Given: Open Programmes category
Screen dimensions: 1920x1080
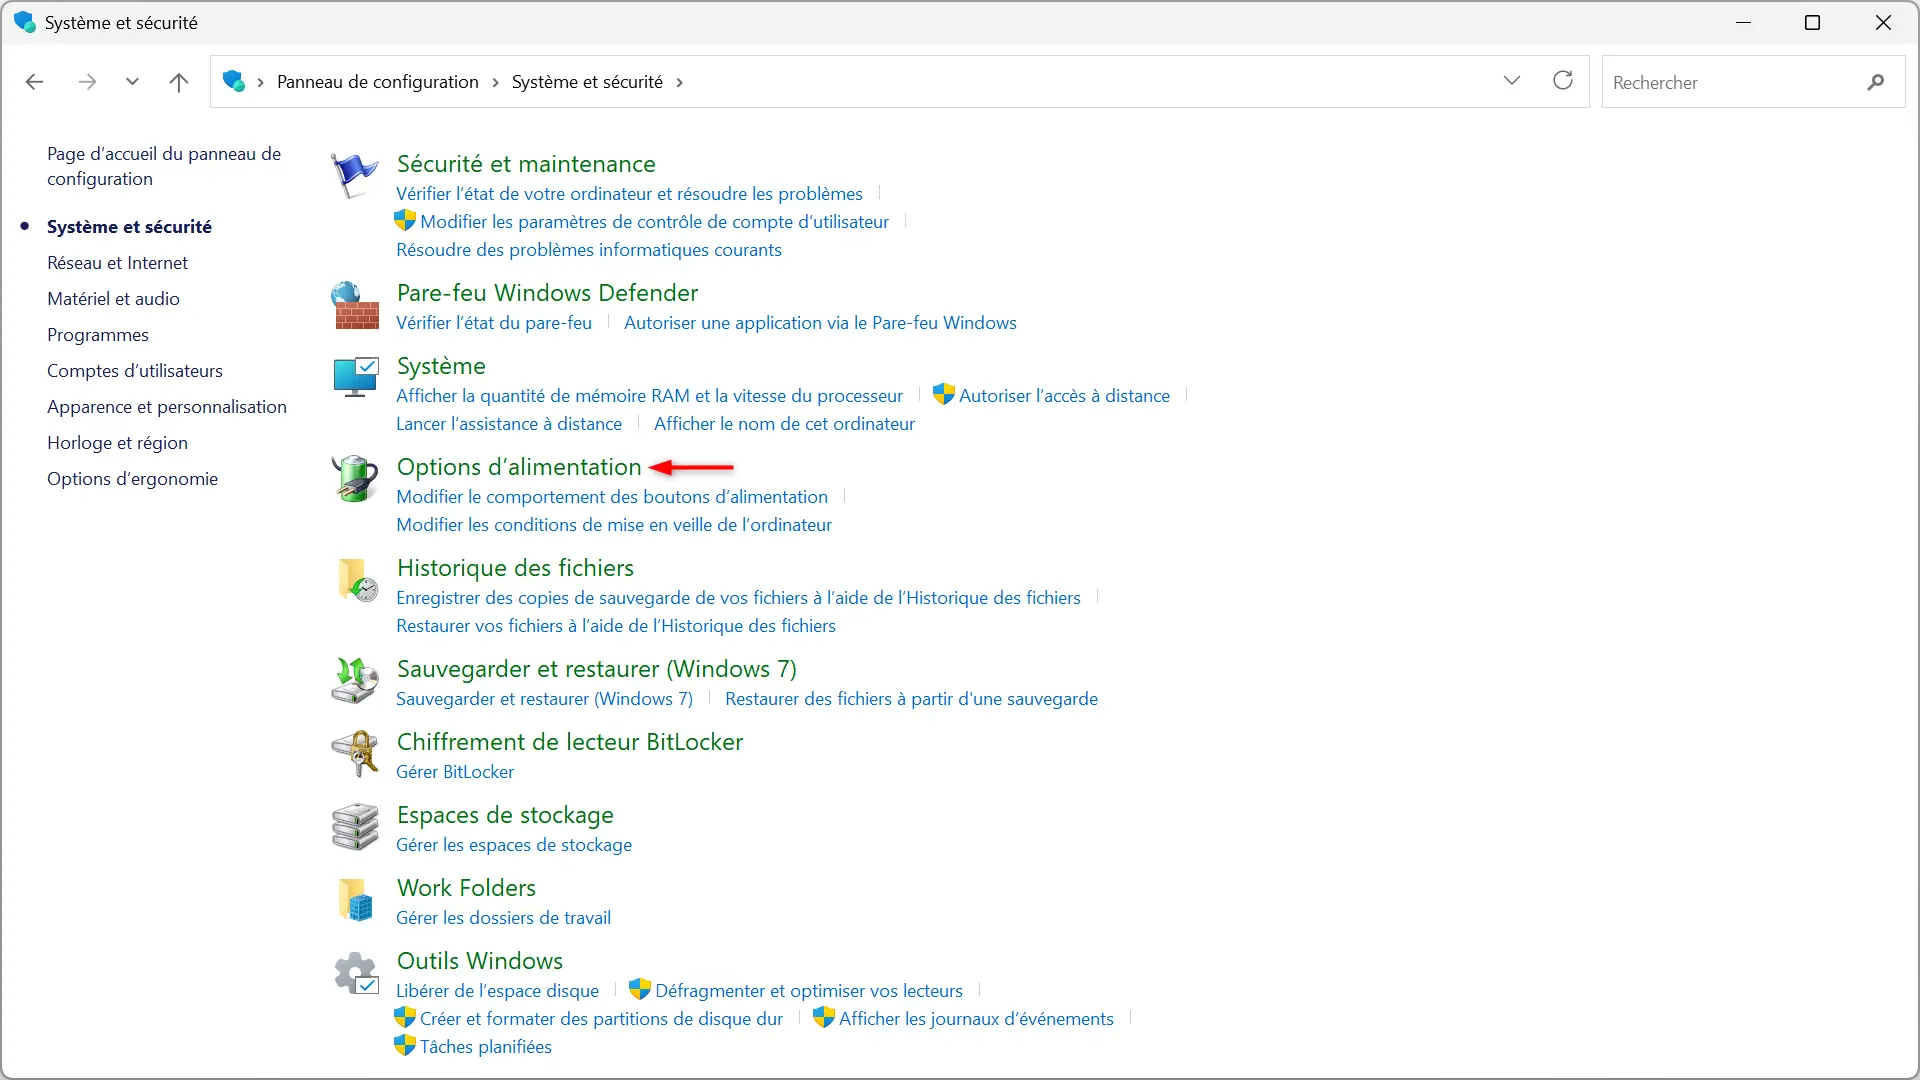Looking at the screenshot, I should tap(98, 335).
